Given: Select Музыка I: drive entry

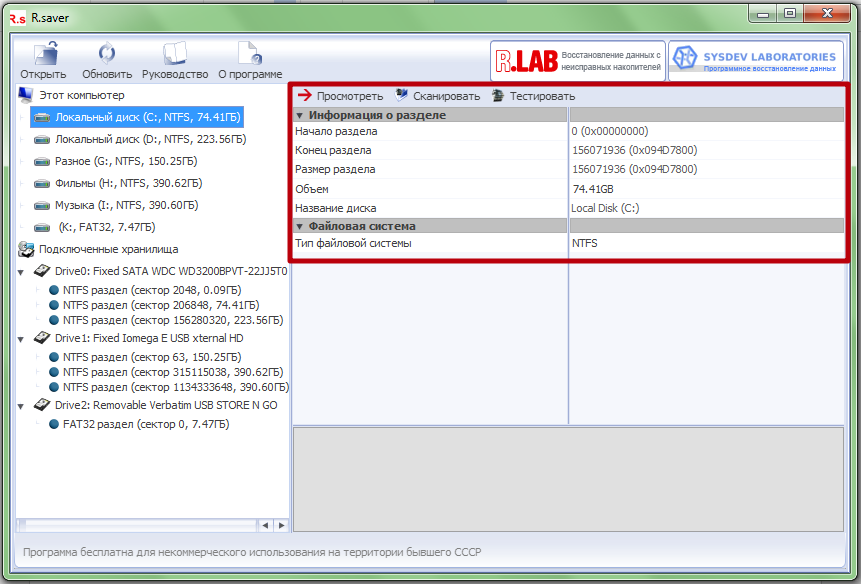Looking at the screenshot, I should [x=126, y=205].
